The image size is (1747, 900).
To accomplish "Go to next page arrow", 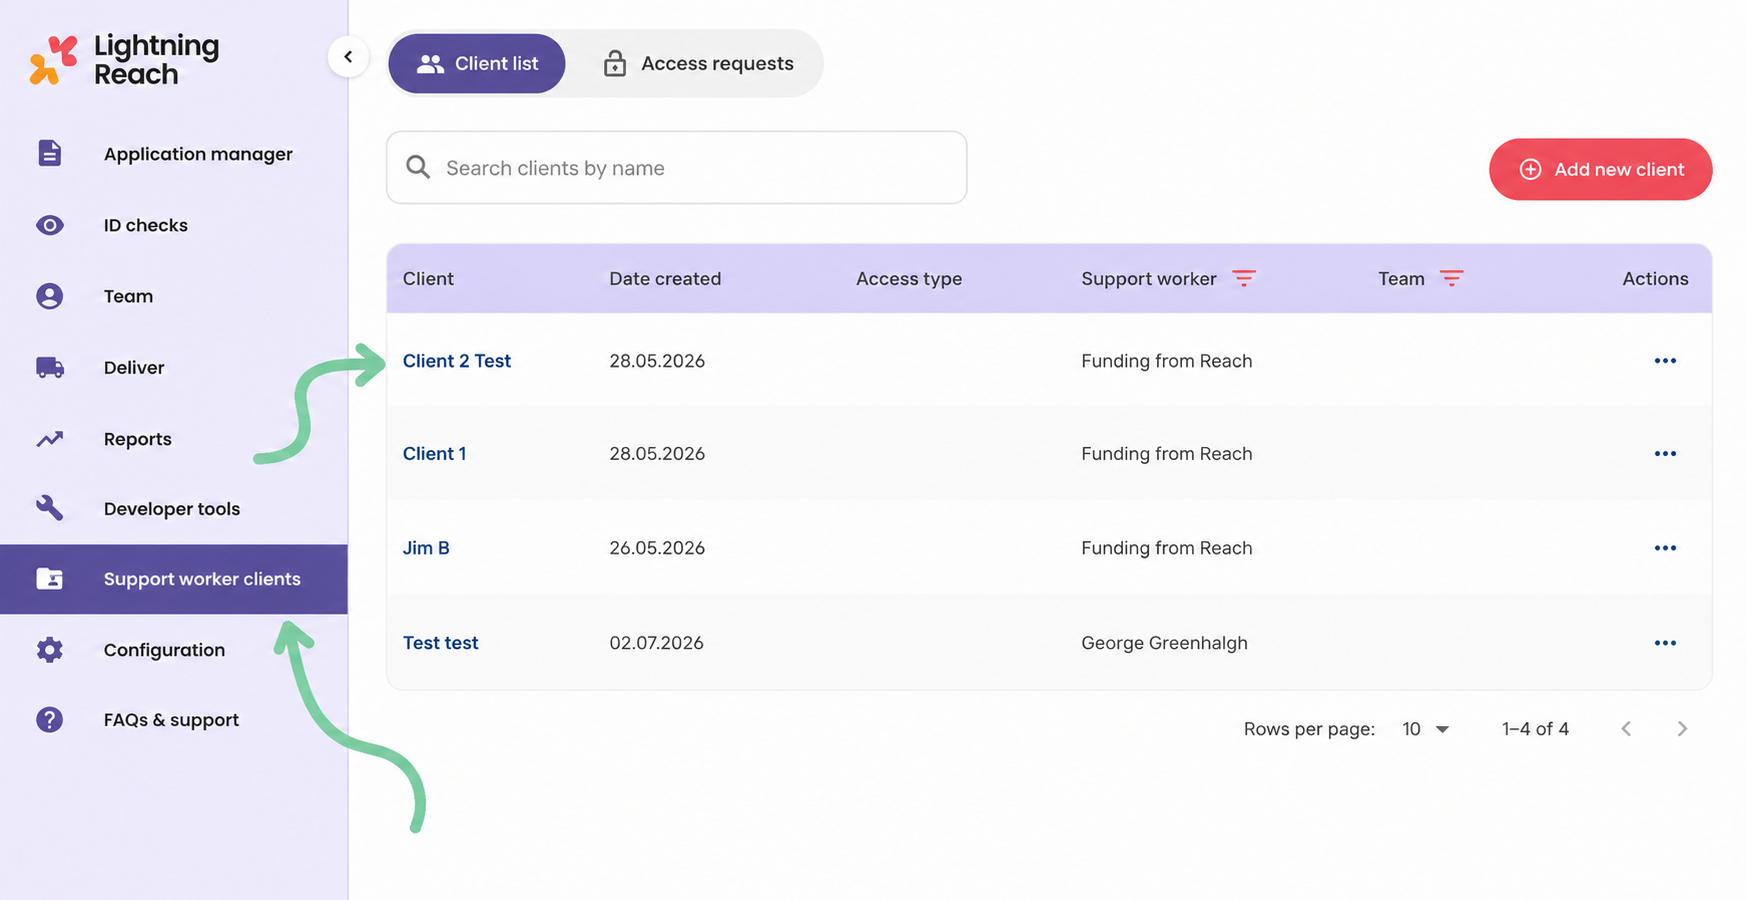I will tap(1682, 729).
